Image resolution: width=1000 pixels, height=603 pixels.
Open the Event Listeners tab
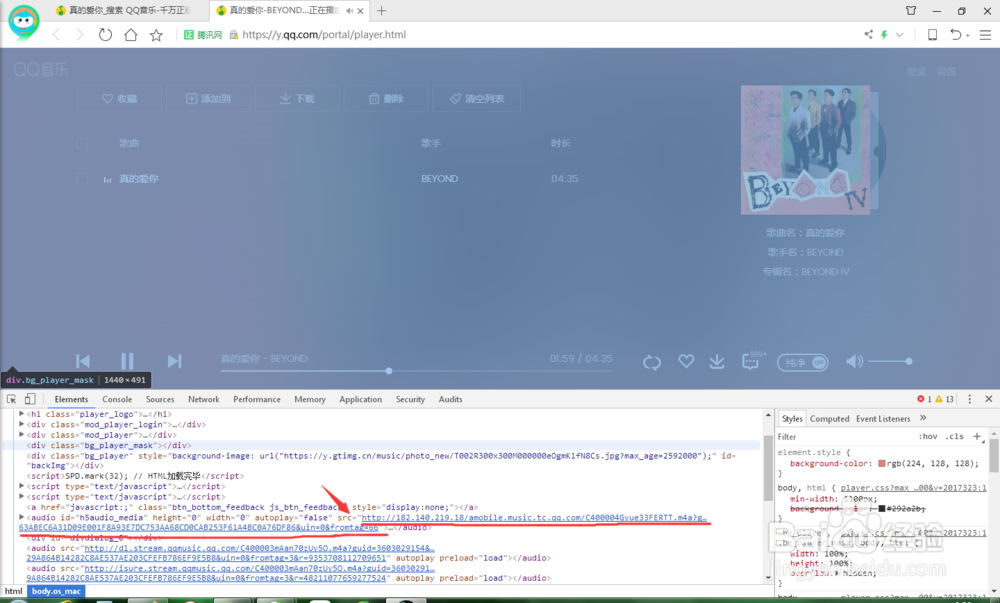(883, 419)
